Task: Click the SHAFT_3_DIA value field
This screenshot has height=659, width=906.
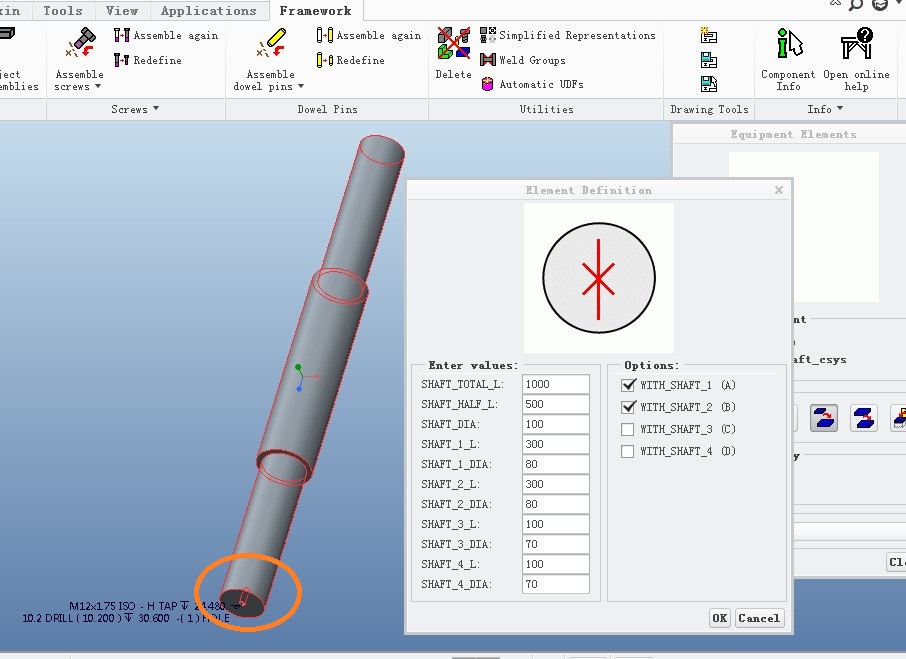Action: [x=556, y=544]
